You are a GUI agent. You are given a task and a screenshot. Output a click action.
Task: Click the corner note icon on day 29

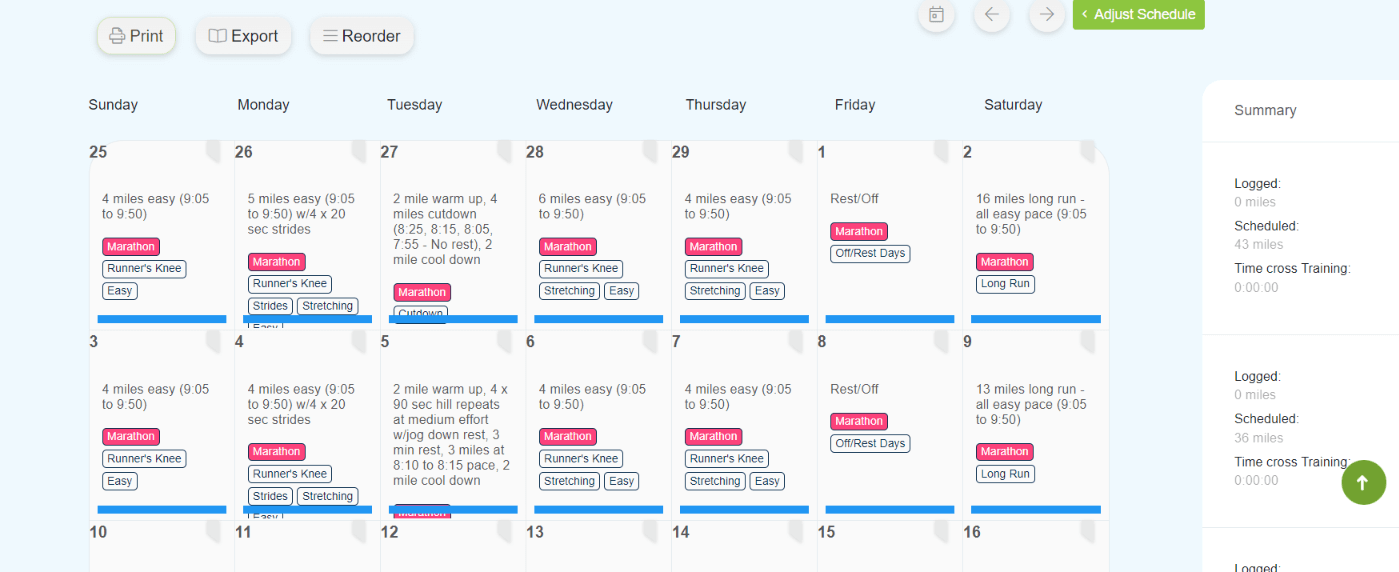[x=796, y=151]
